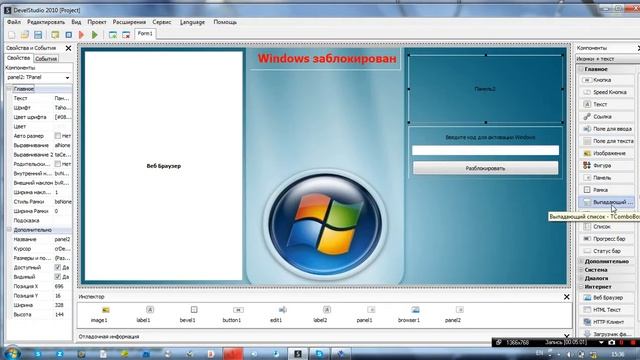Pick the HTML Текст component

(607, 310)
